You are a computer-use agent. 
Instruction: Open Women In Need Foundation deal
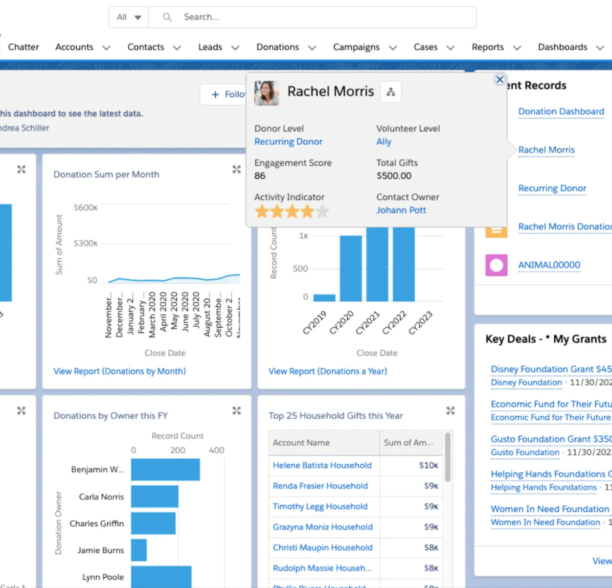551,509
